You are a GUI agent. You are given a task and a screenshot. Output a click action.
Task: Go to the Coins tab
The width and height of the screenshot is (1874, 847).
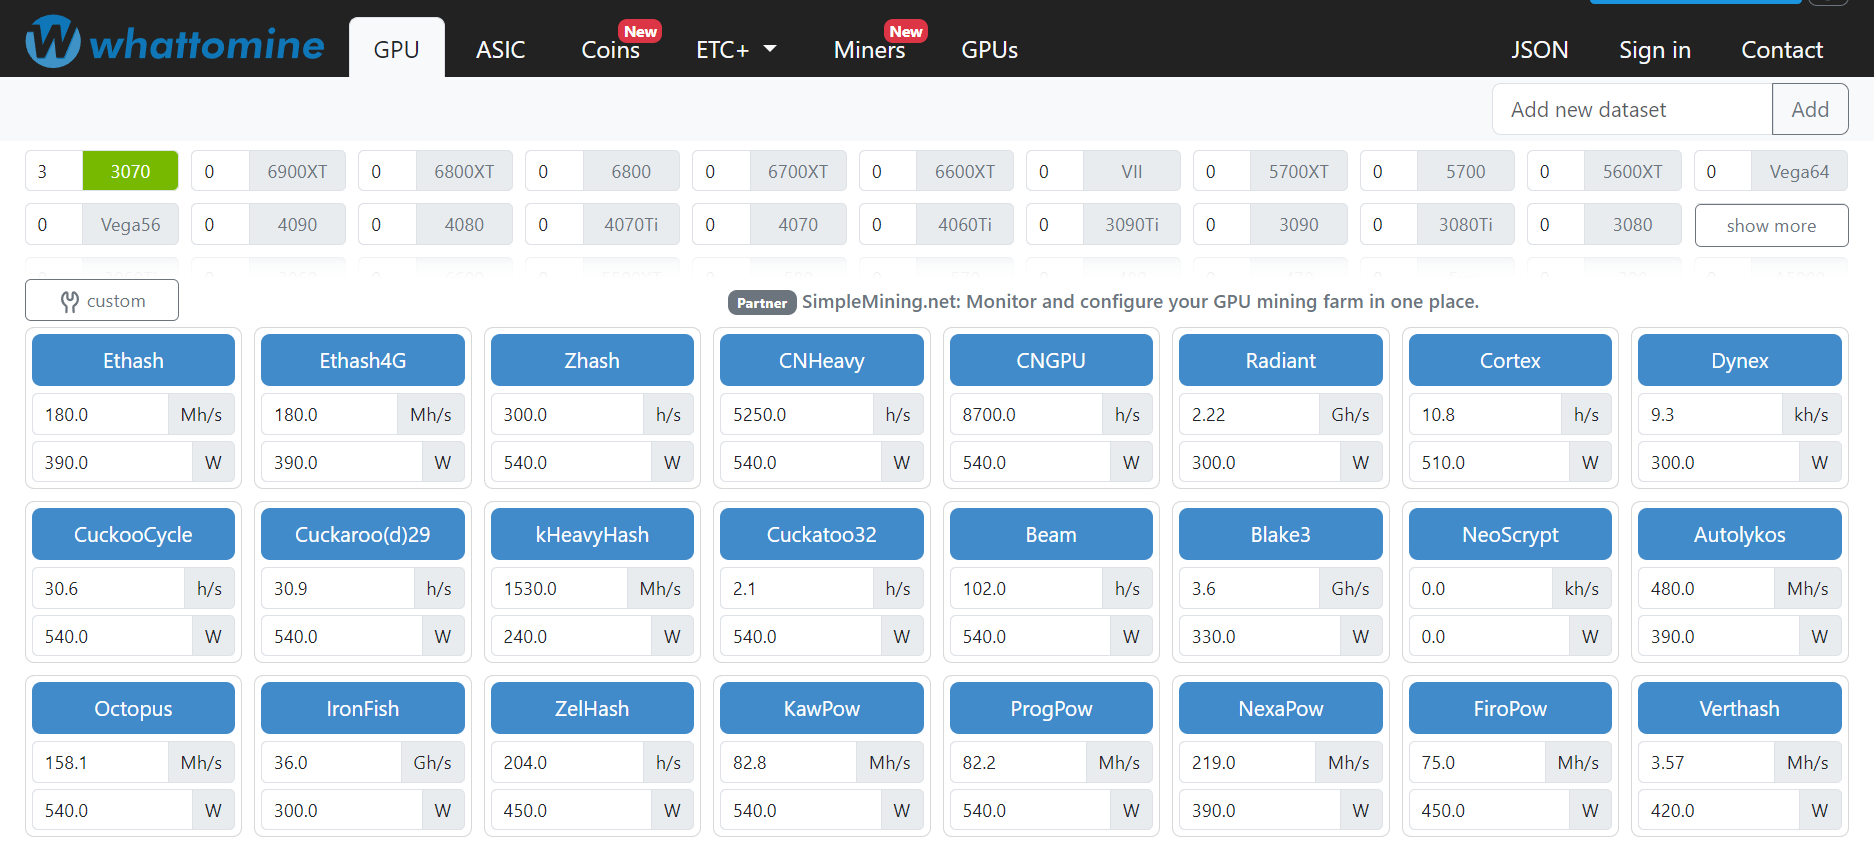pos(610,50)
